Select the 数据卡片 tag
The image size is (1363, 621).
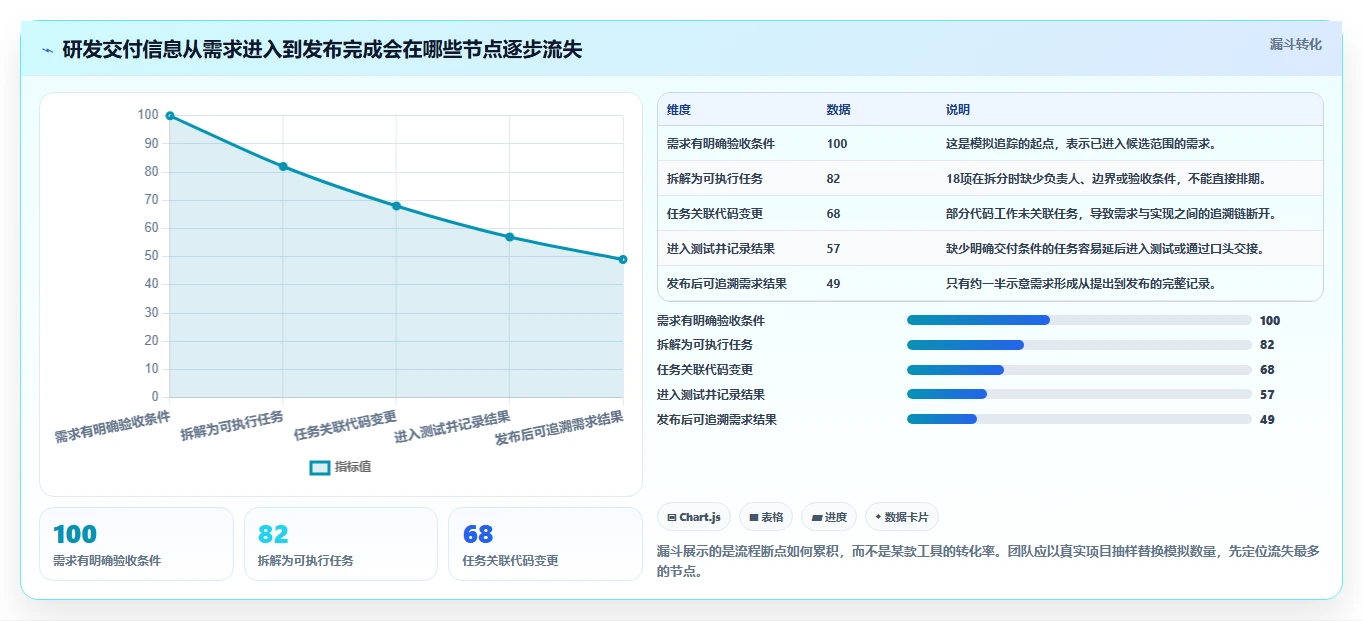[902, 517]
